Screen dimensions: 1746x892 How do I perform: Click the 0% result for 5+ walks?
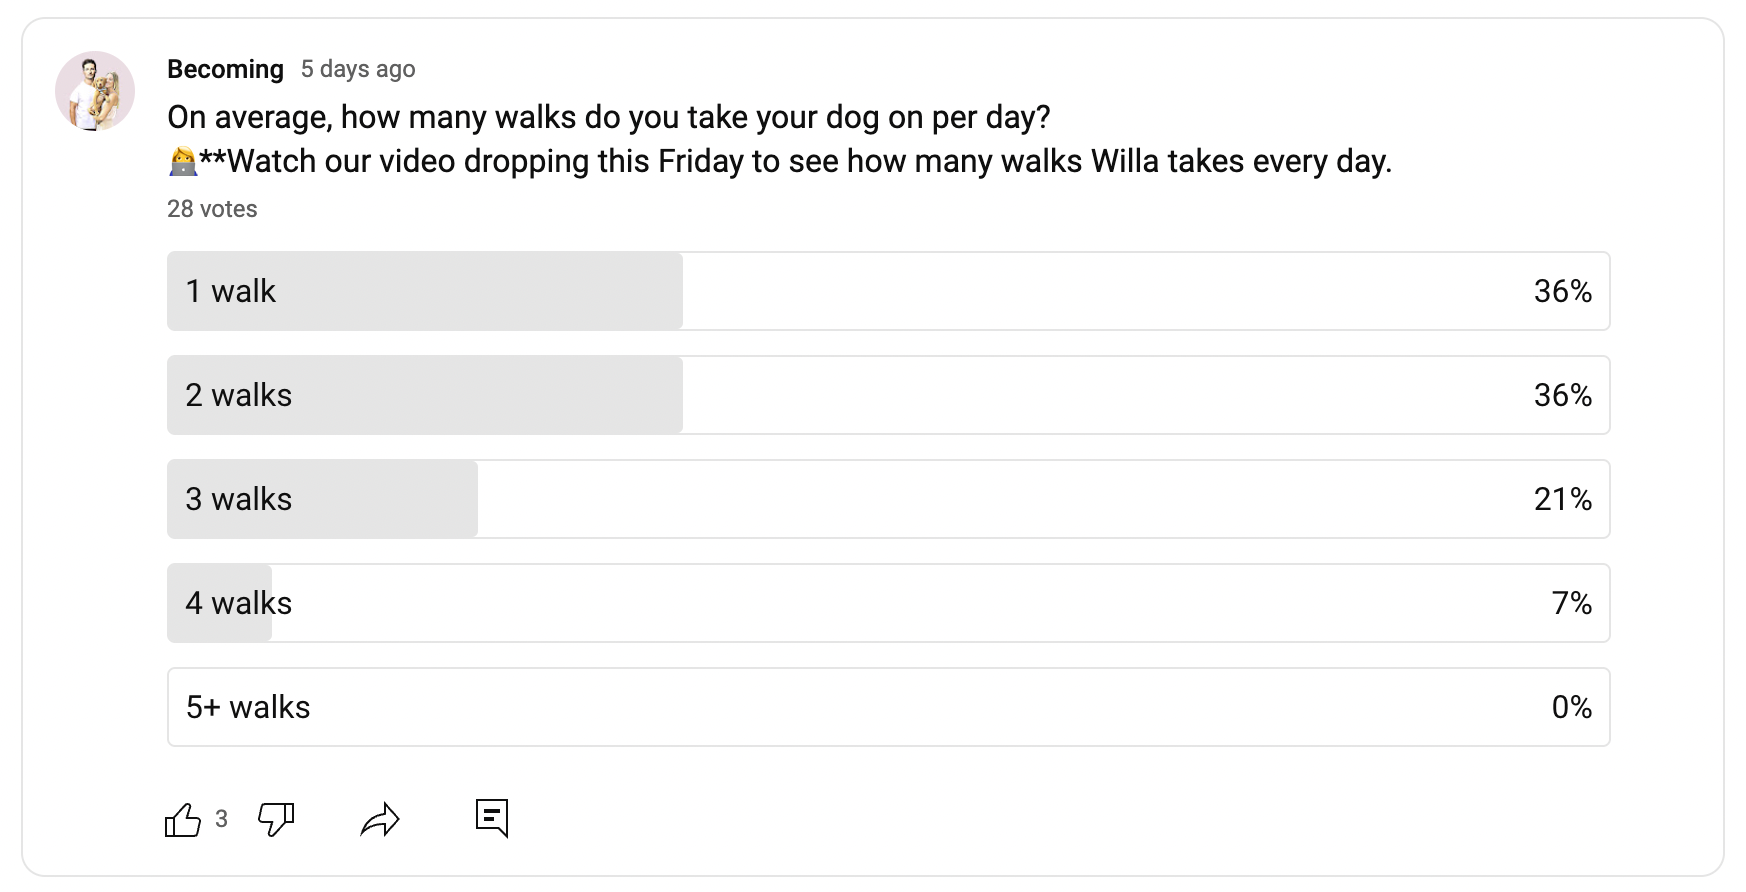point(1572,707)
